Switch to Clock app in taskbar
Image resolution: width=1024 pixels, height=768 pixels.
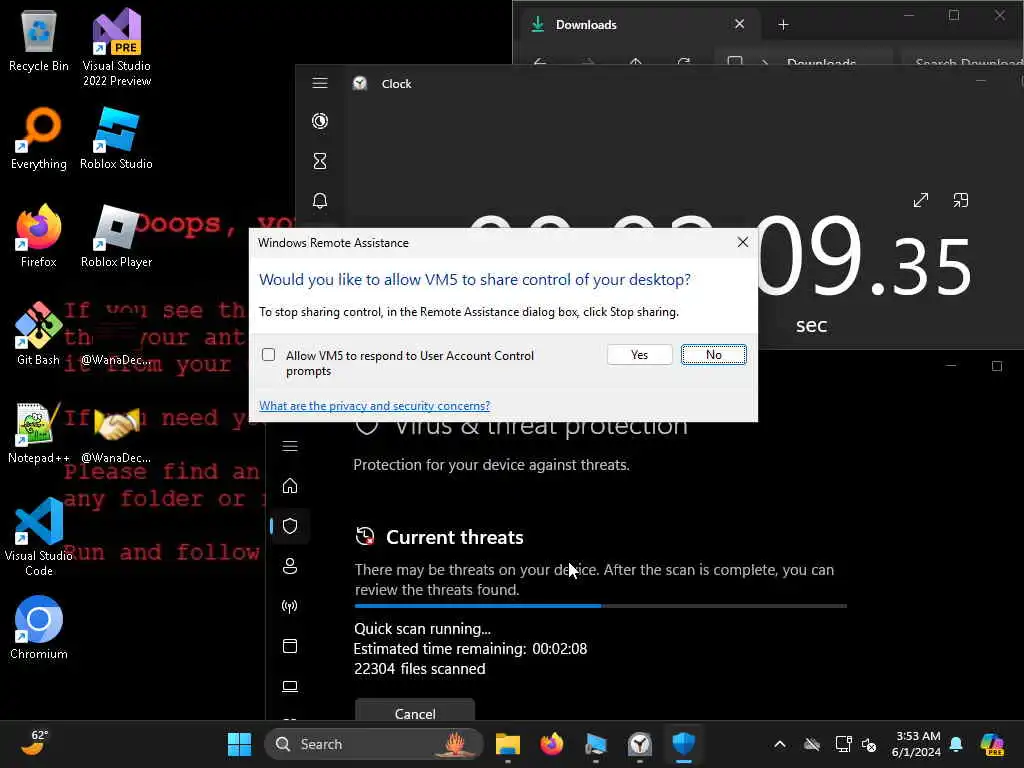pos(640,744)
